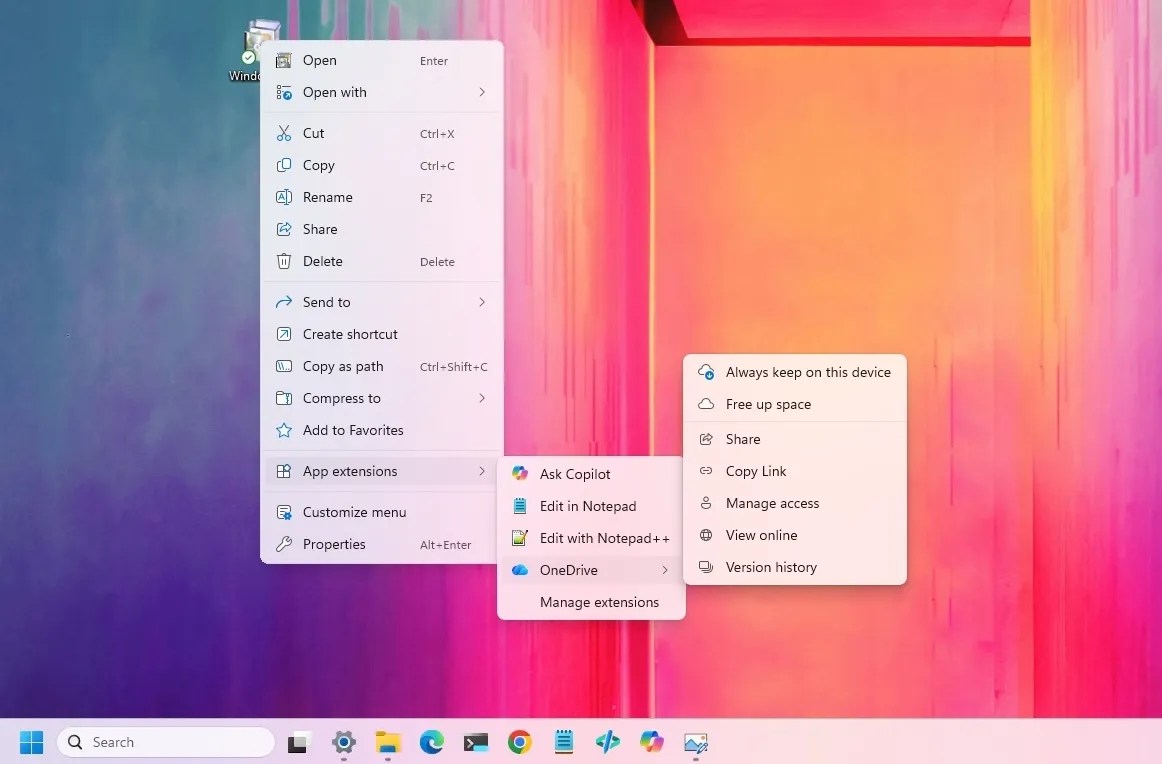This screenshot has height=764, width=1162.
Task: Open Notepad from the taskbar
Action: 564,742
